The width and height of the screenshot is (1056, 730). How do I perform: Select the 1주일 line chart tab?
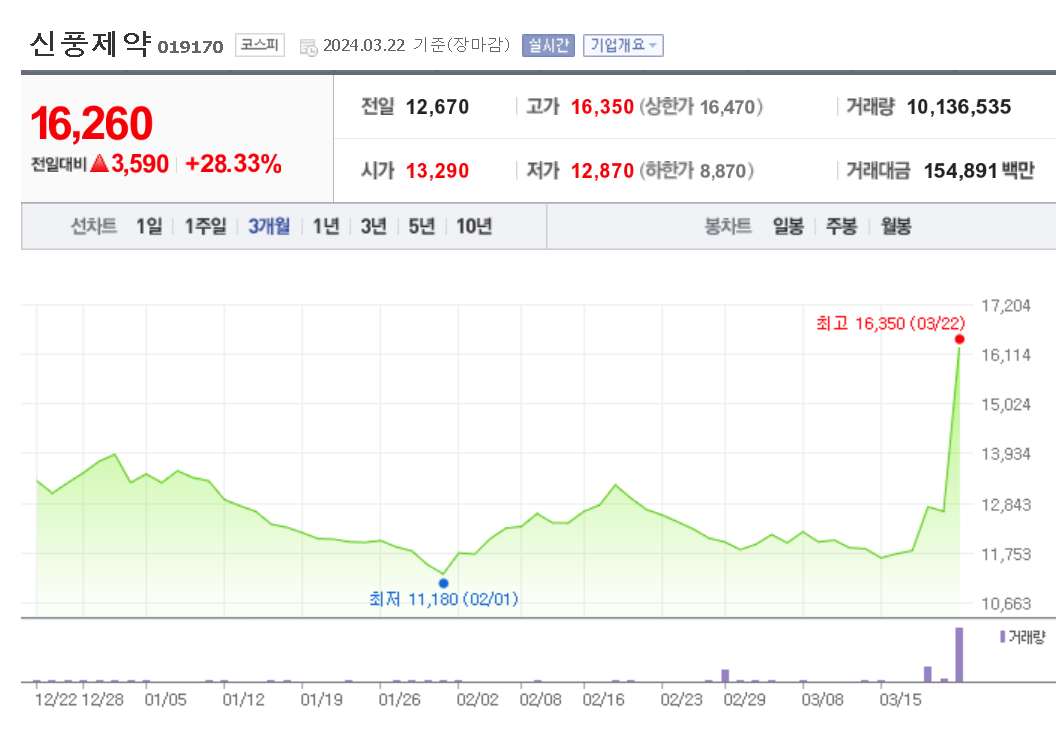pyautogui.click(x=205, y=226)
